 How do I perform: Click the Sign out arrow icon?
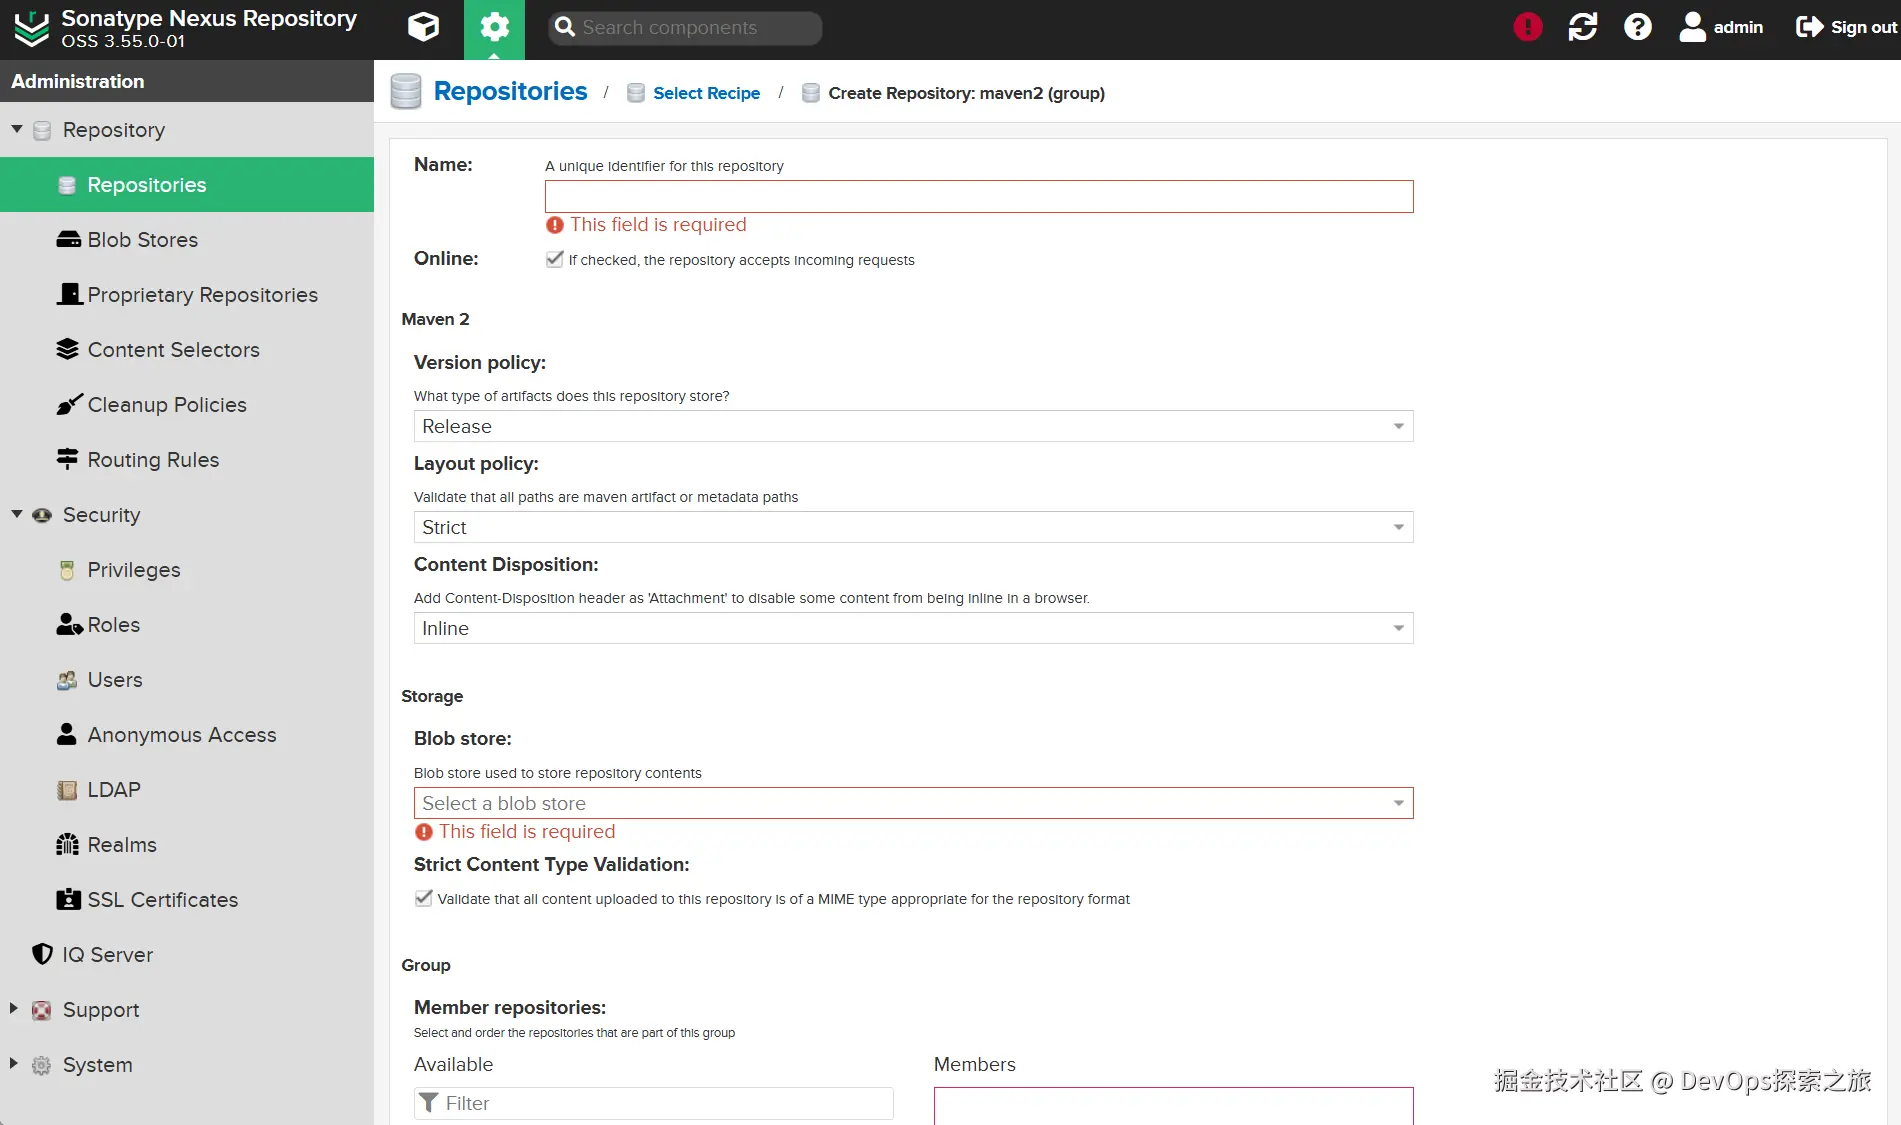coord(1810,27)
